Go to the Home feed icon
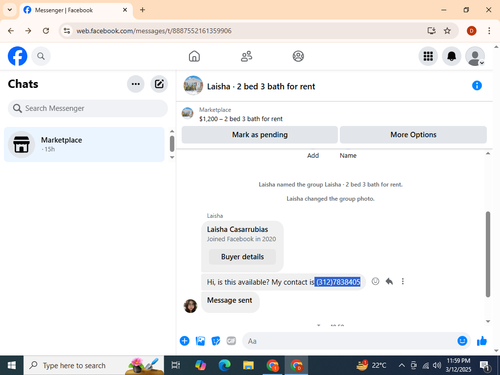 coord(194,56)
